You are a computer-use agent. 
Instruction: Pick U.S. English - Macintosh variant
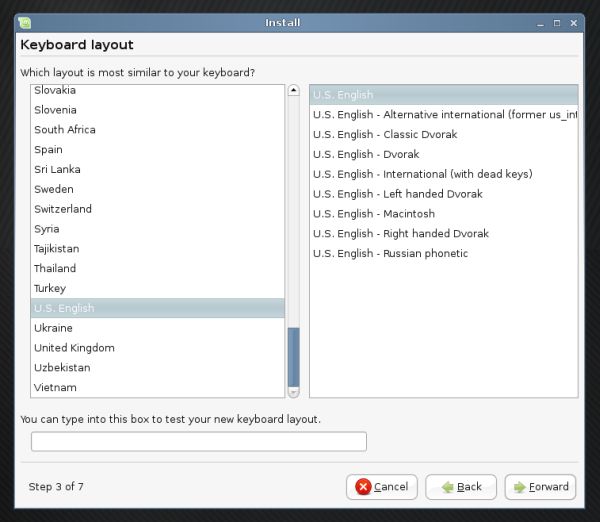tap(443, 214)
